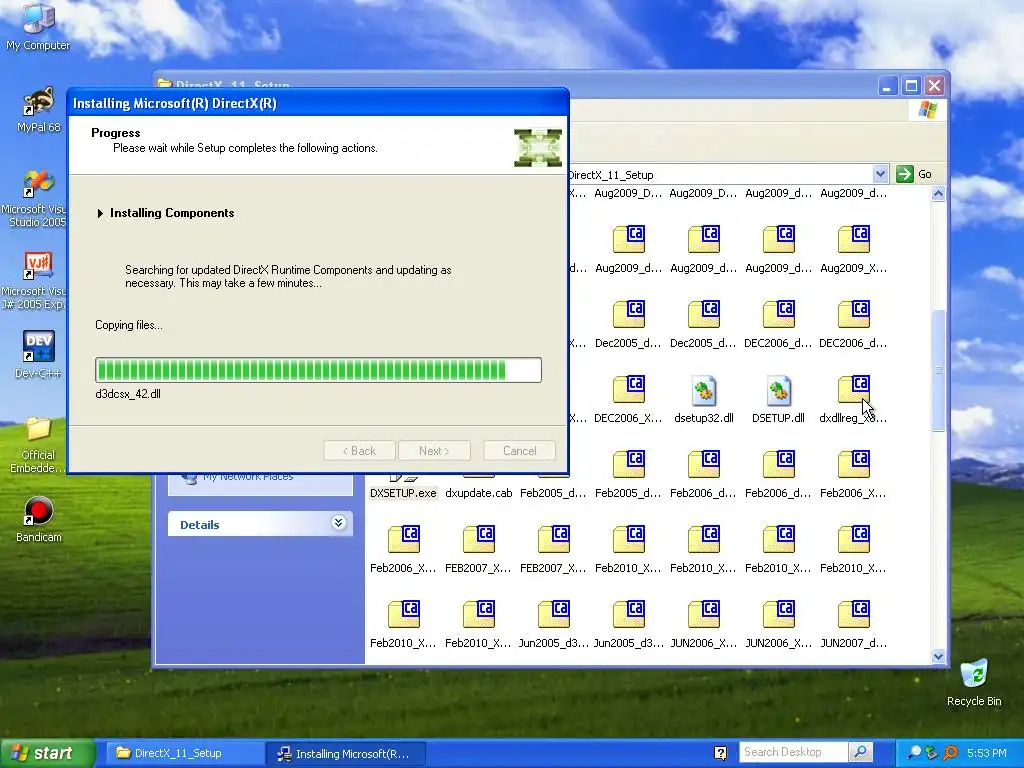This screenshot has width=1024, height=768.
Task: Click the Installing Components arrow bullet
Action: coord(100,214)
